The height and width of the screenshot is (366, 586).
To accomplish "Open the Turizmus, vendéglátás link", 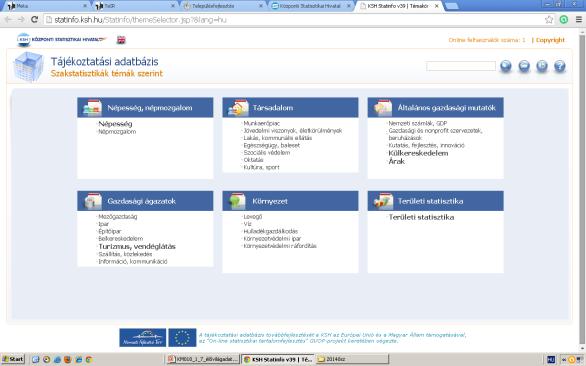I will pos(137,246).
